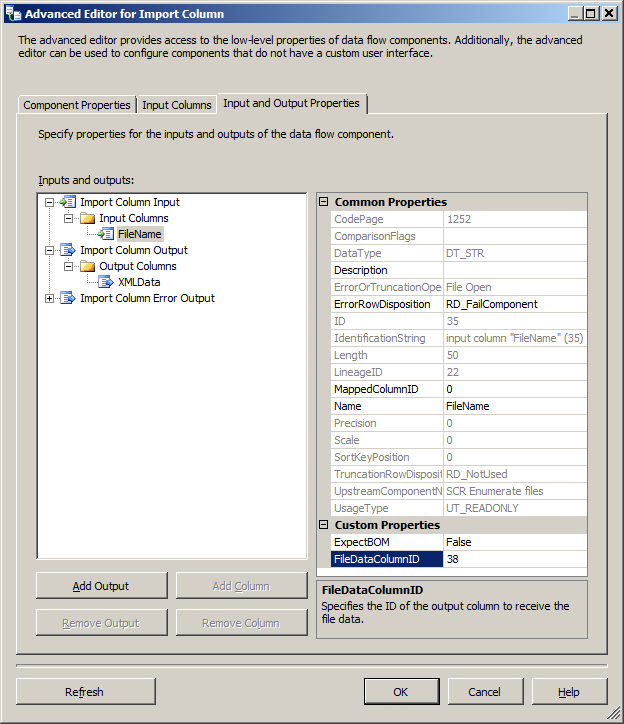Click the SCR Enumerate files value

pyautogui.click(x=515, y=491)
